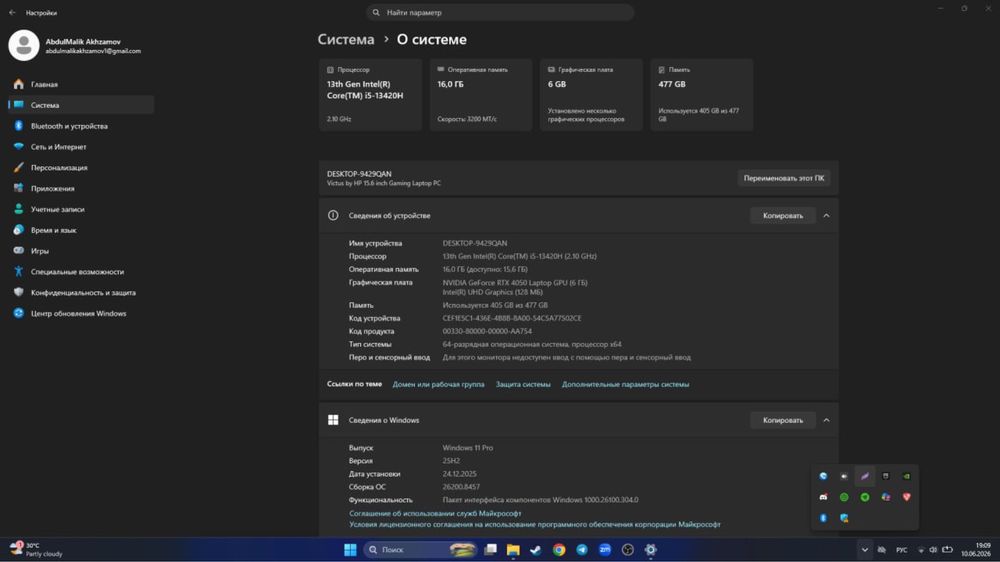1000x562 pixels.
Task: Click the NVIDIA GeForce RTX 4050 Laptop GPU text
Action: click(x=515, y=283)
